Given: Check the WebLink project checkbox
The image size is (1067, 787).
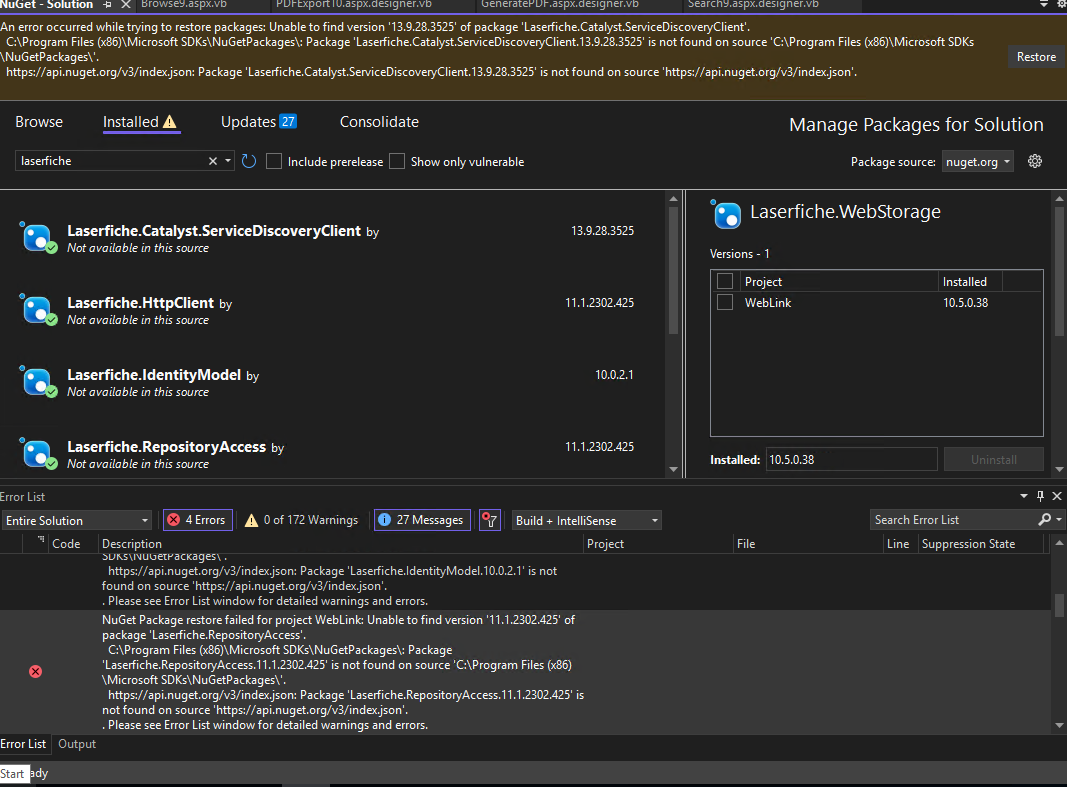Looking at the screenshot, I should (725, 302).
